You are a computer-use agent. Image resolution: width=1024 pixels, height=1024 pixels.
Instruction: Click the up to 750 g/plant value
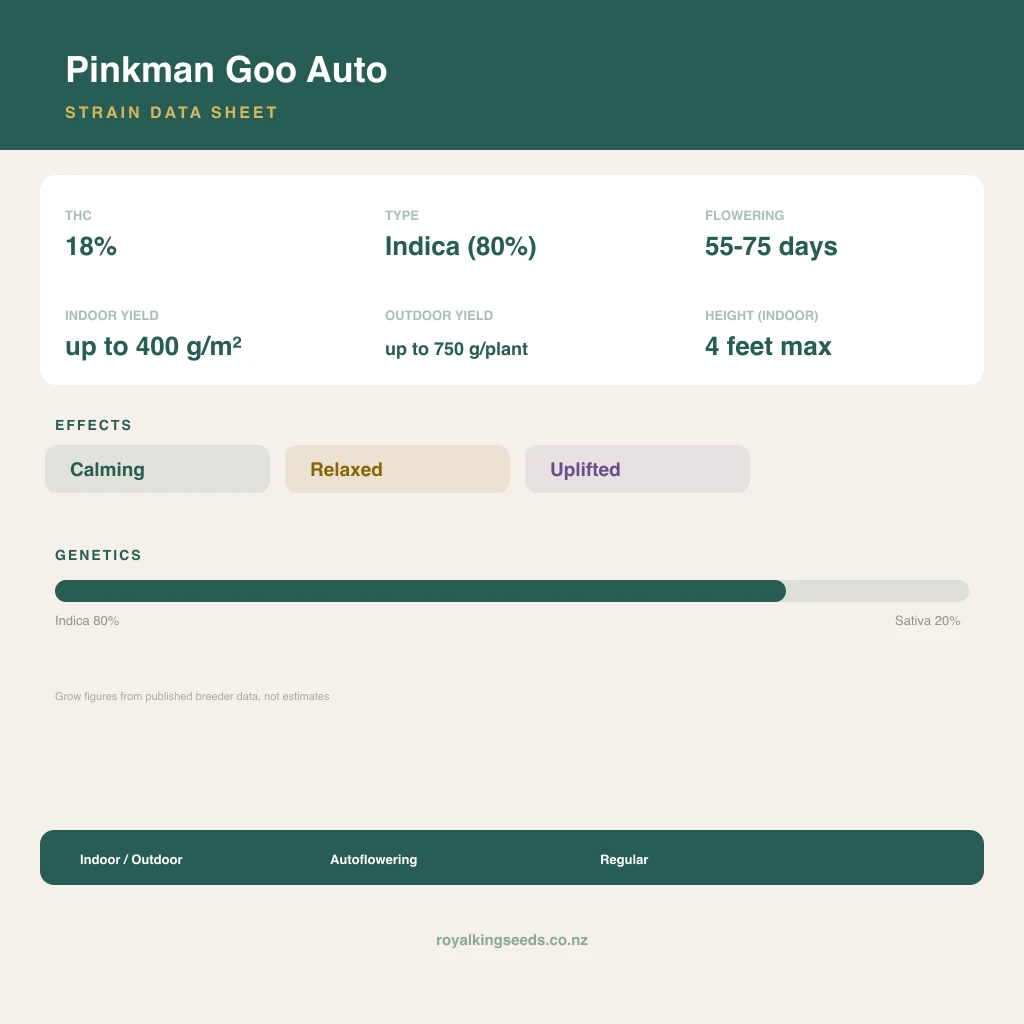[456, 349]
